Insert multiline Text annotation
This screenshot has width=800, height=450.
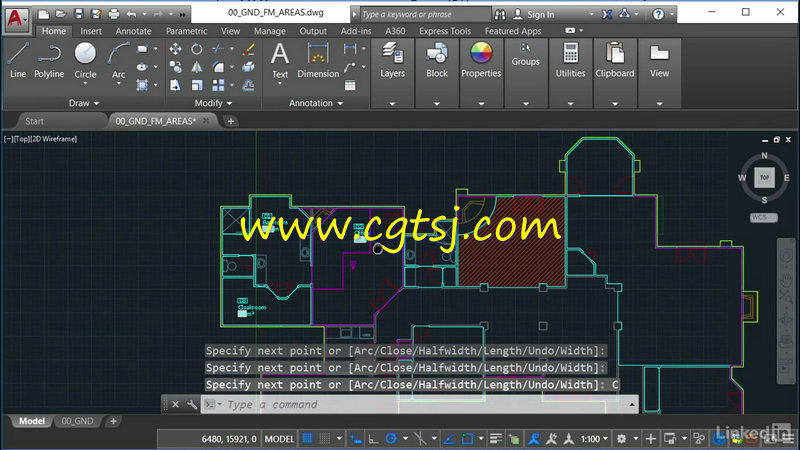click(x=280, y=61)
